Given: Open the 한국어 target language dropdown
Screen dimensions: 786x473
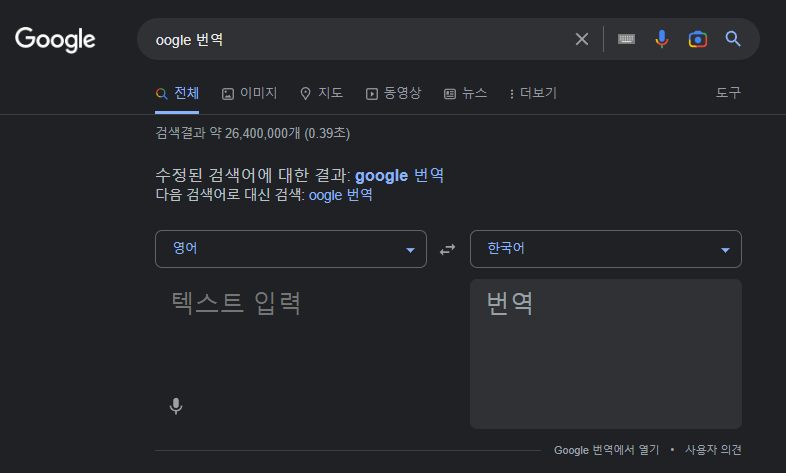Looking at the screenshot, I should click(606, 249).
